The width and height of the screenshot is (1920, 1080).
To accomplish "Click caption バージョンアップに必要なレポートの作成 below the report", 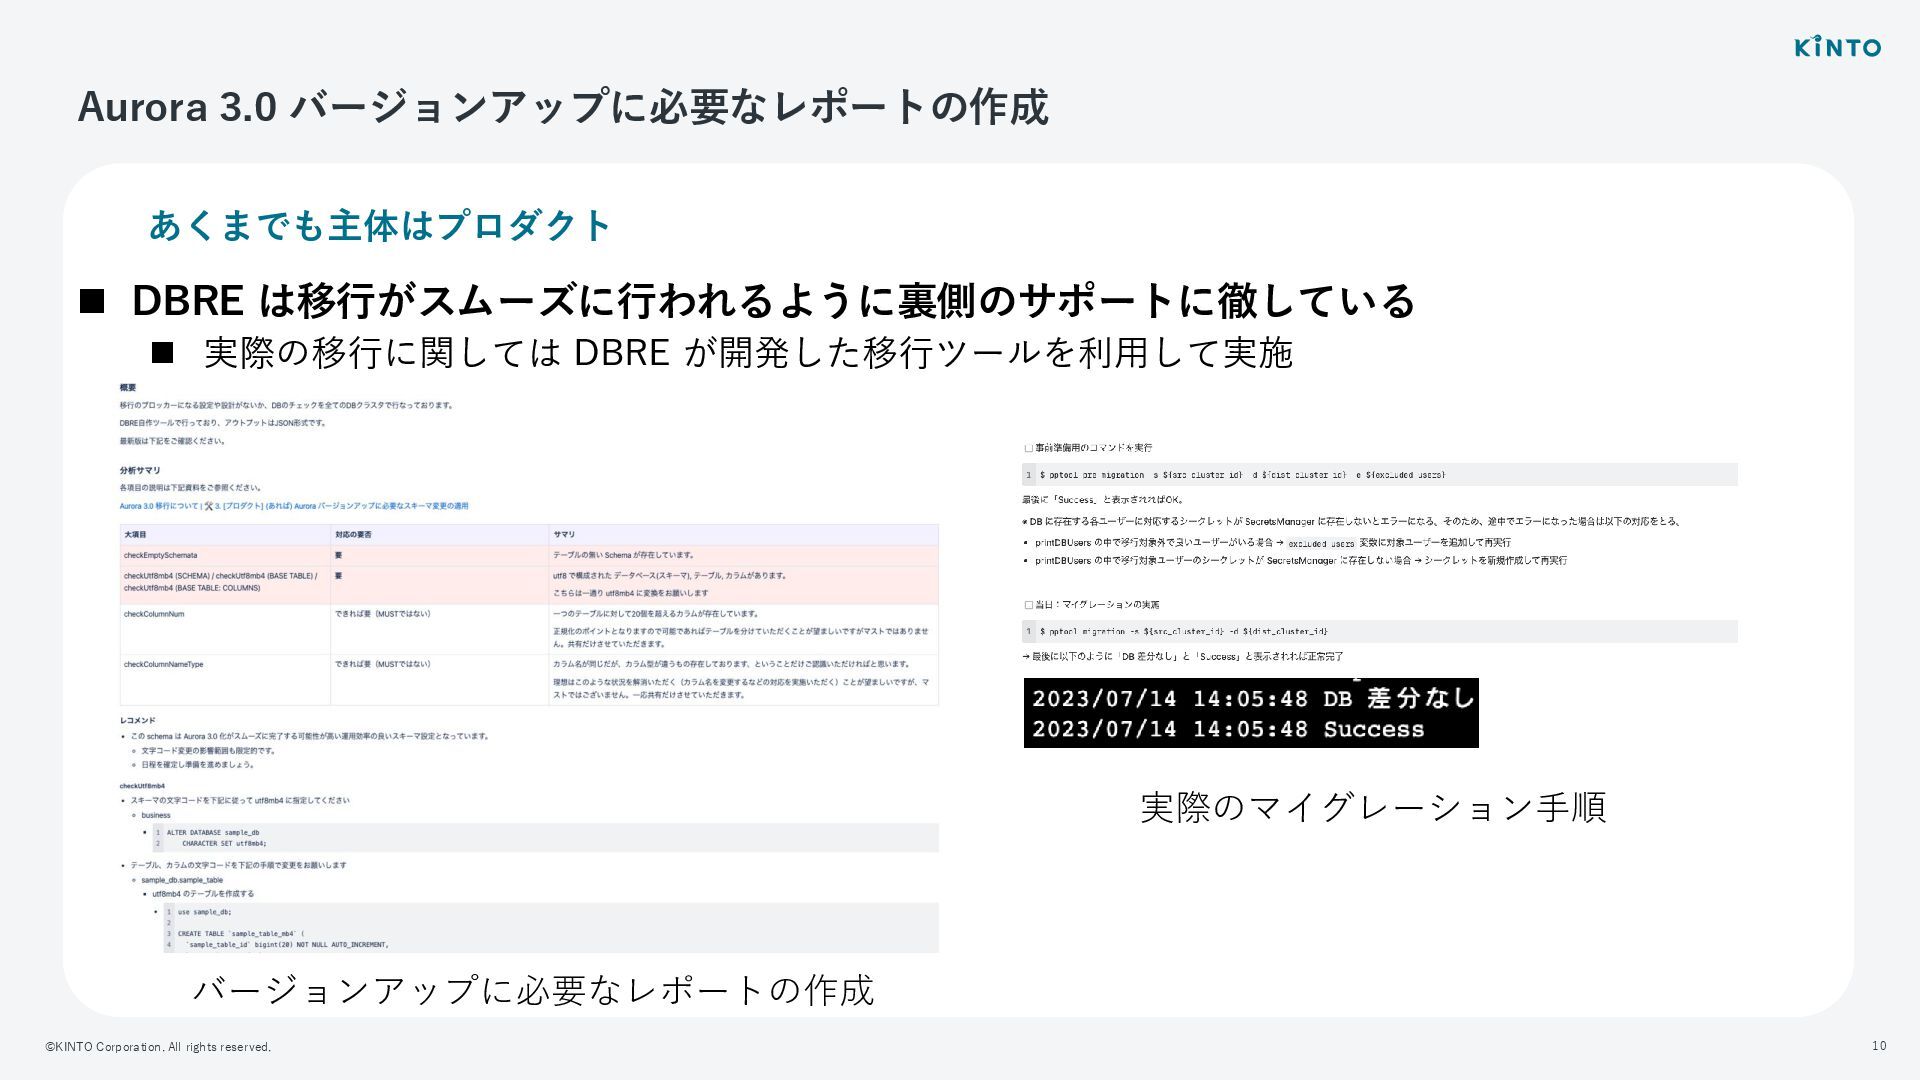I will (533, 990).
